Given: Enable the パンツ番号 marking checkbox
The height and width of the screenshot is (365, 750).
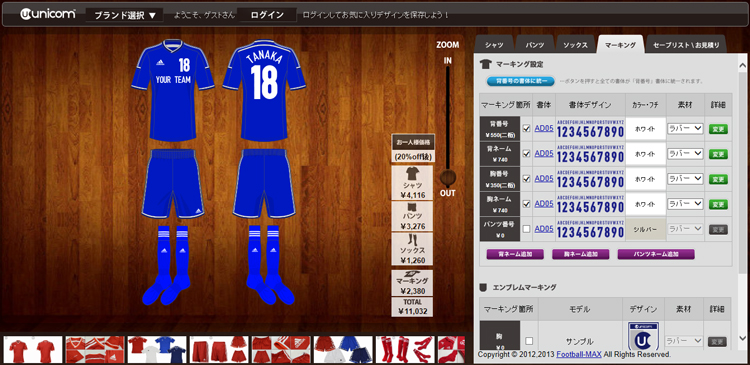Looking at the screenshot, I should [527, 229].
